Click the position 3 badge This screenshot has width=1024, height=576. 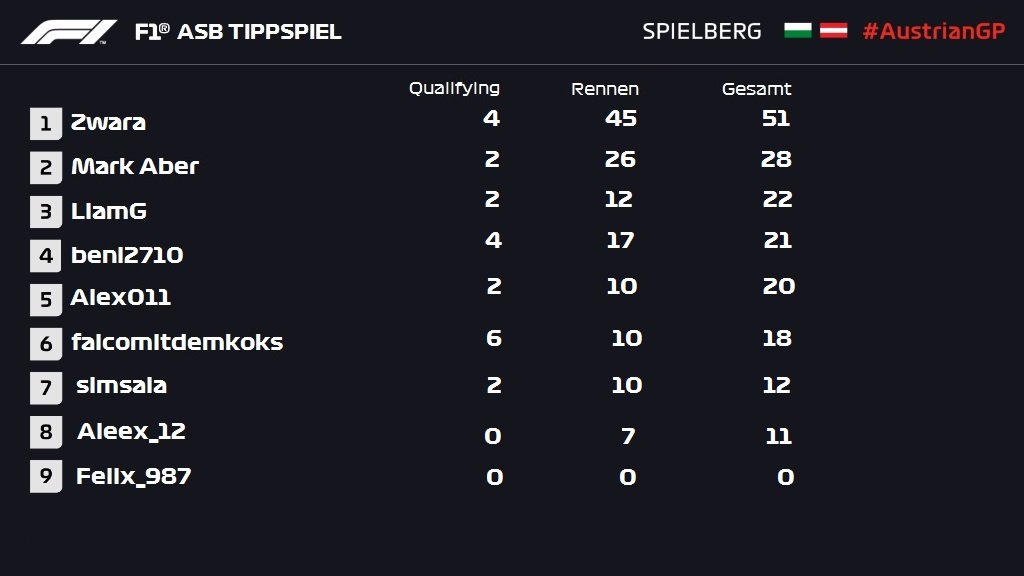pos(46,212)
